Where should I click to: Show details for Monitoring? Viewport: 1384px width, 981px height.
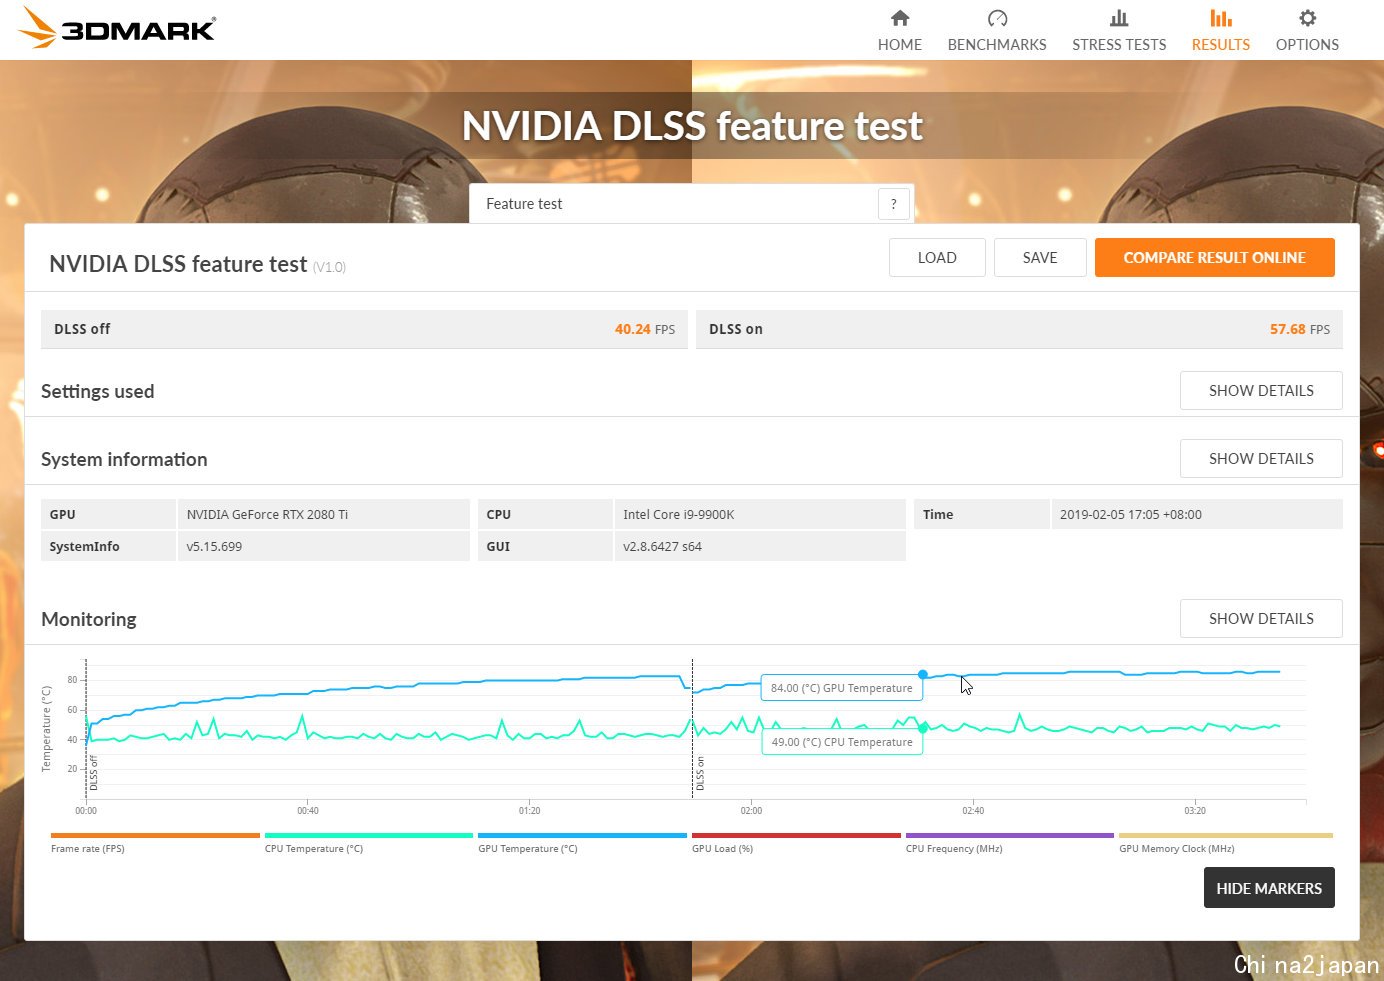click(1261, 619)
